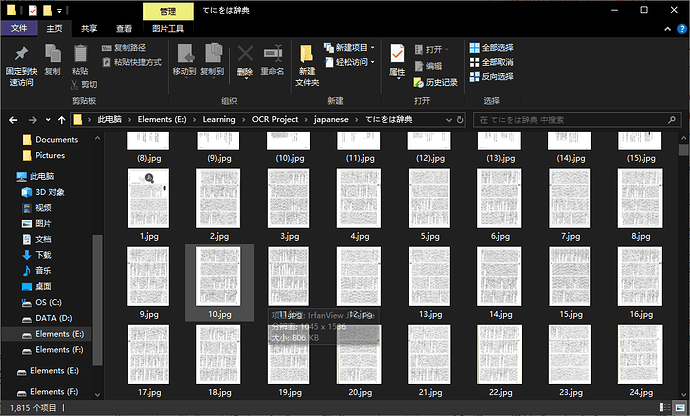Open Properties (属性) from the ribbon
690x416 pixels.
coord(397,55)
